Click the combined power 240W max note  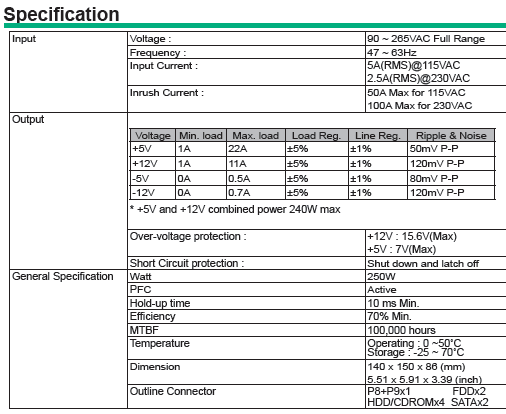pyautogui.click(x=235, y=209)
